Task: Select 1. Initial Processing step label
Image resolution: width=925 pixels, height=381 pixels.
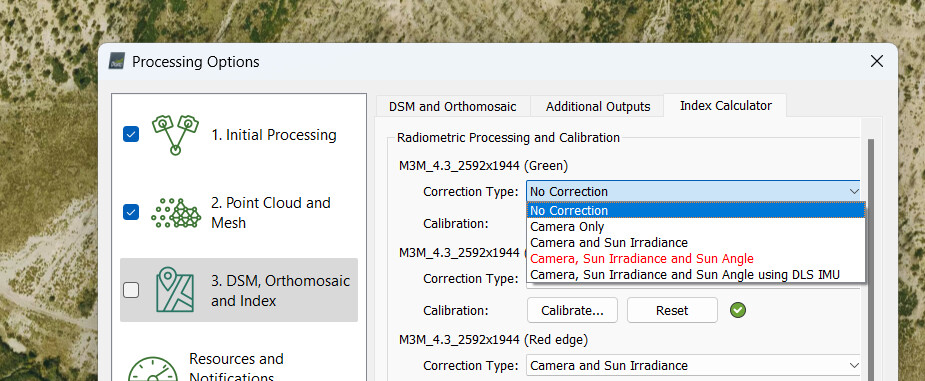Action: (274, 135)
